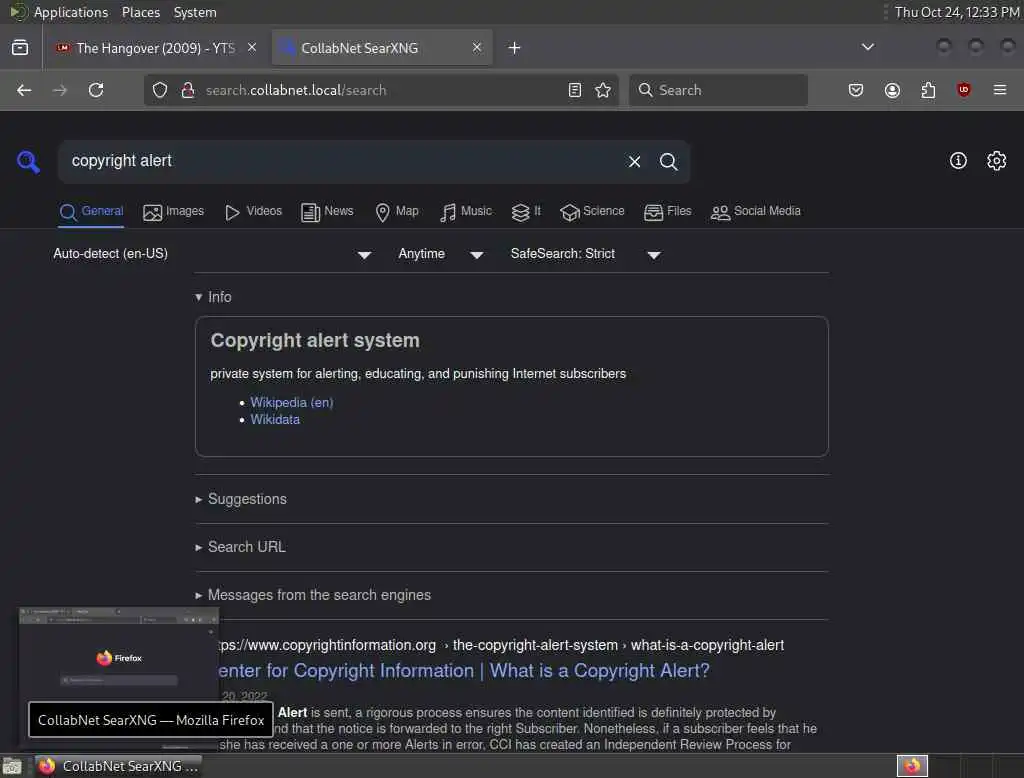The image size is (1024, 778).
Task: Switch to the News category
Action: click(x=327, y=212)
